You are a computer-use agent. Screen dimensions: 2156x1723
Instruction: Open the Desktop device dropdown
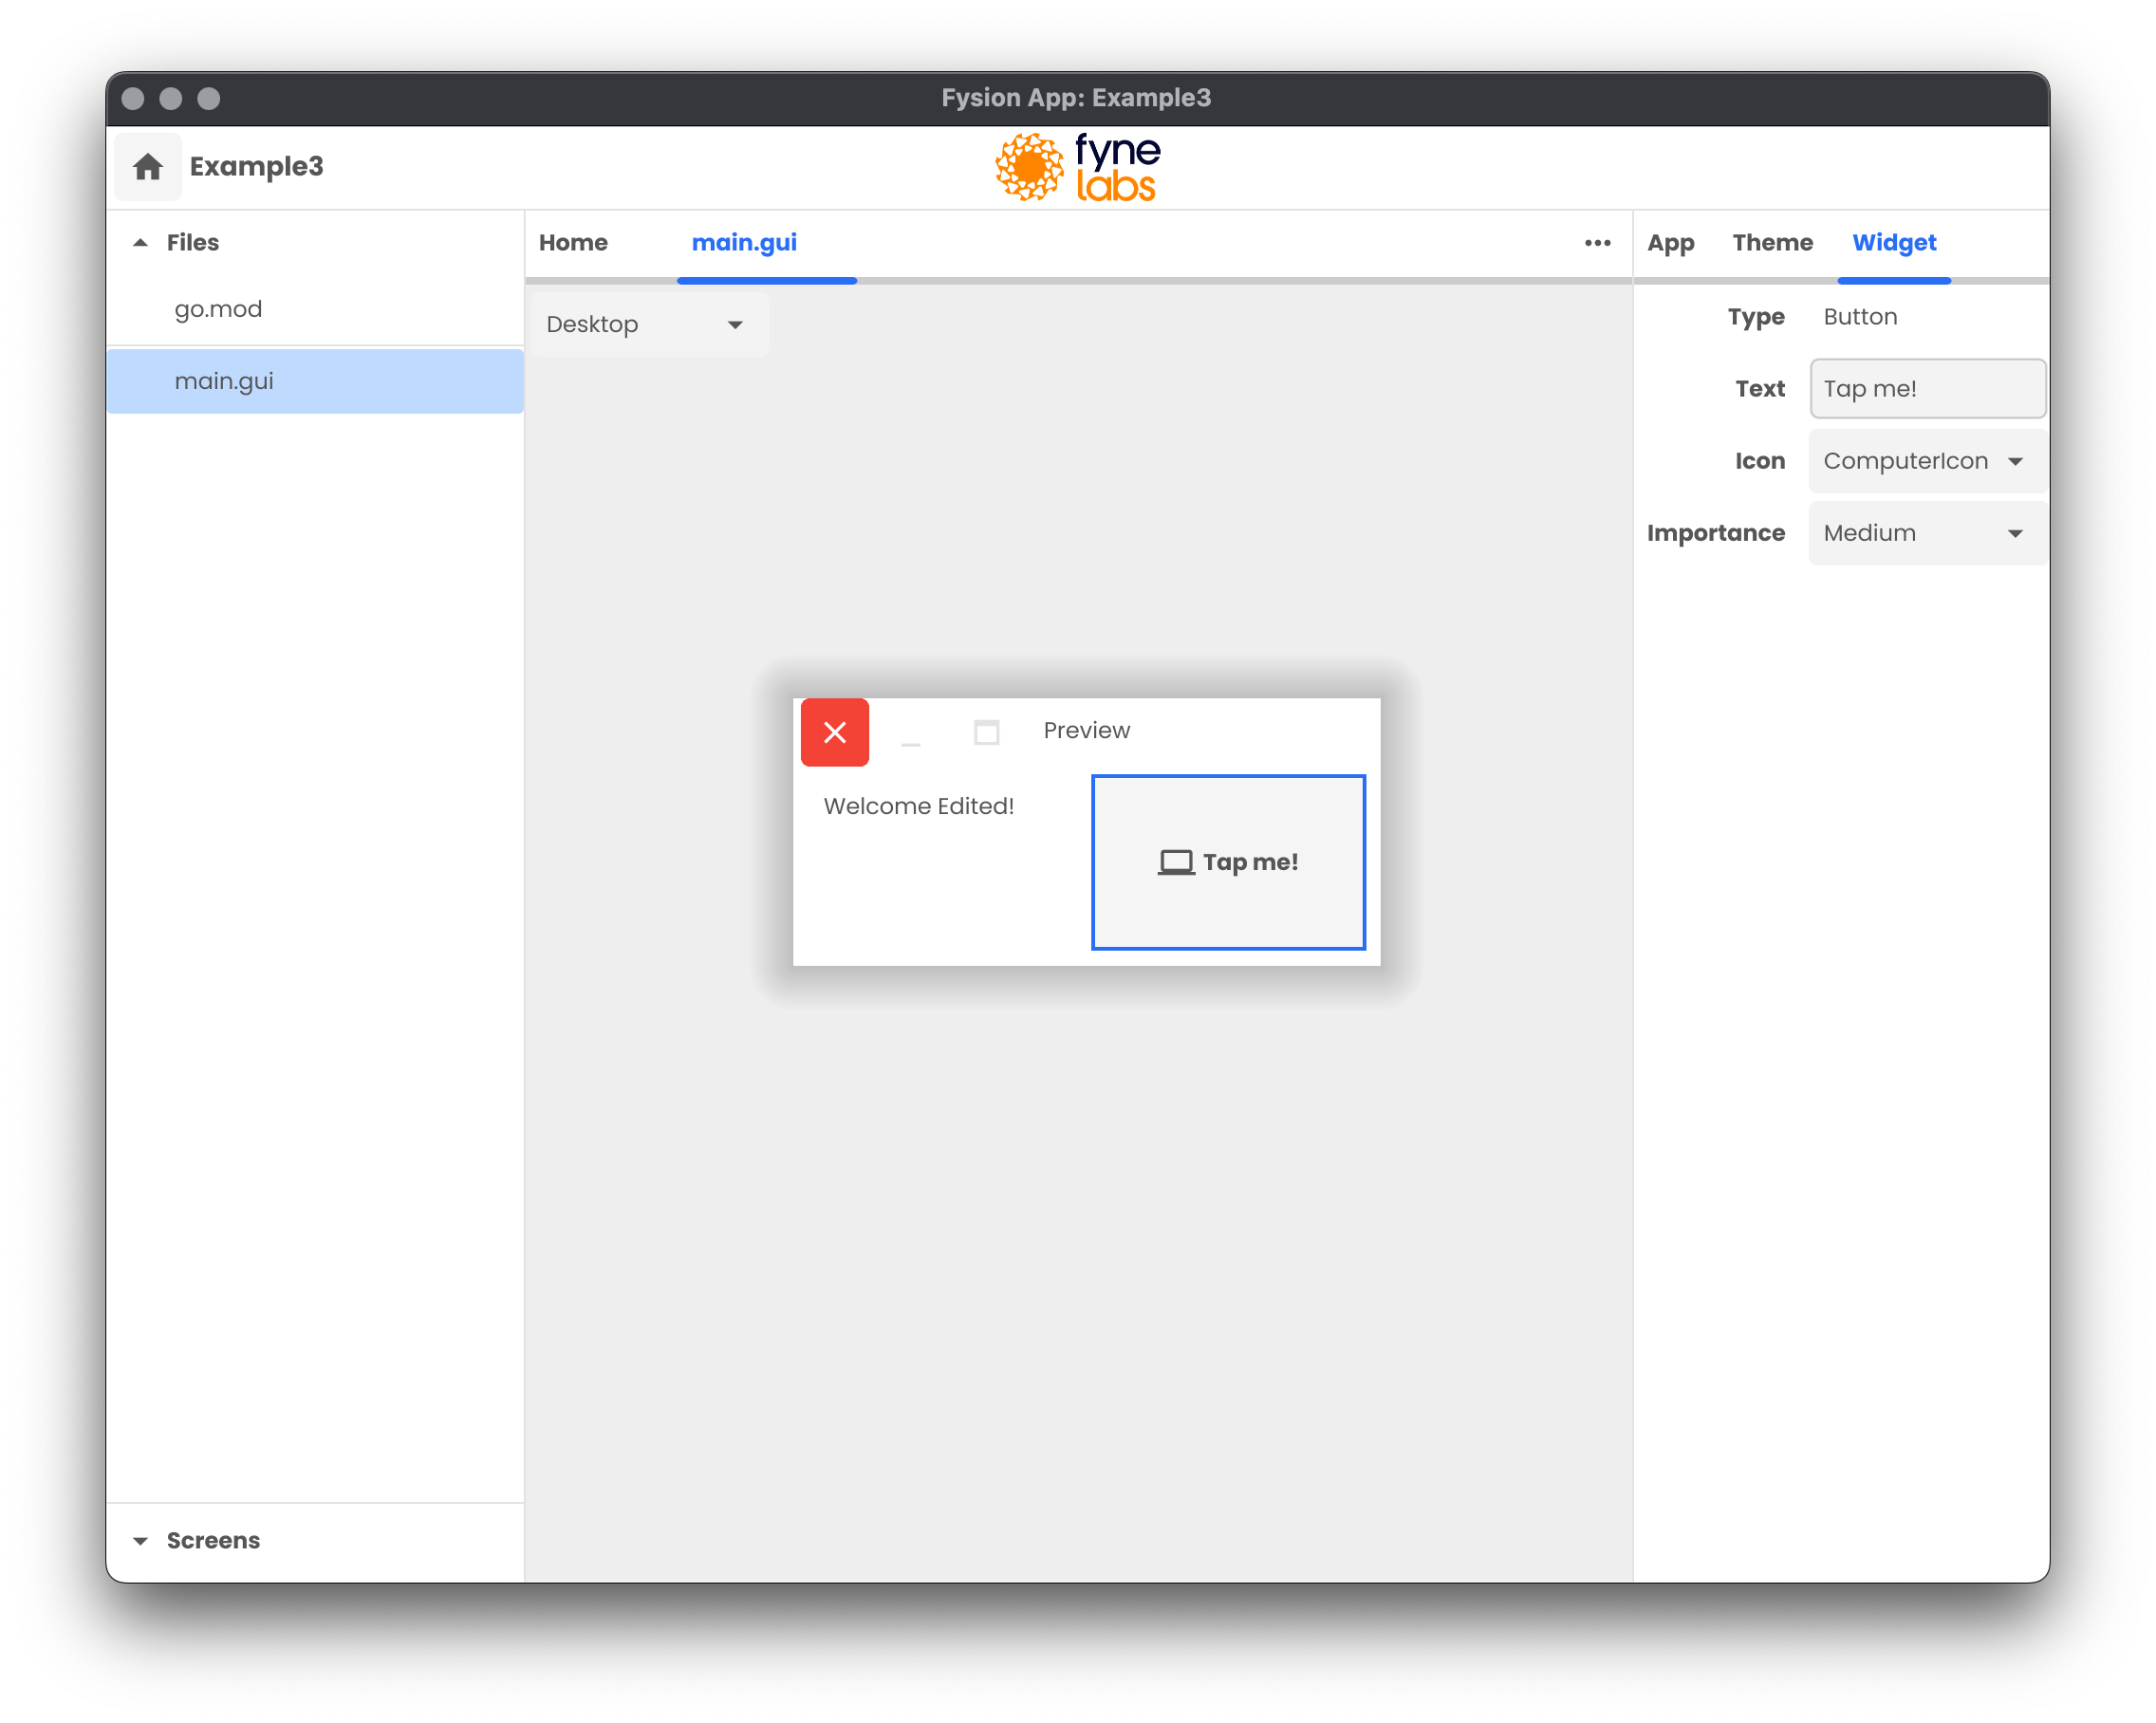pos(648,324)
